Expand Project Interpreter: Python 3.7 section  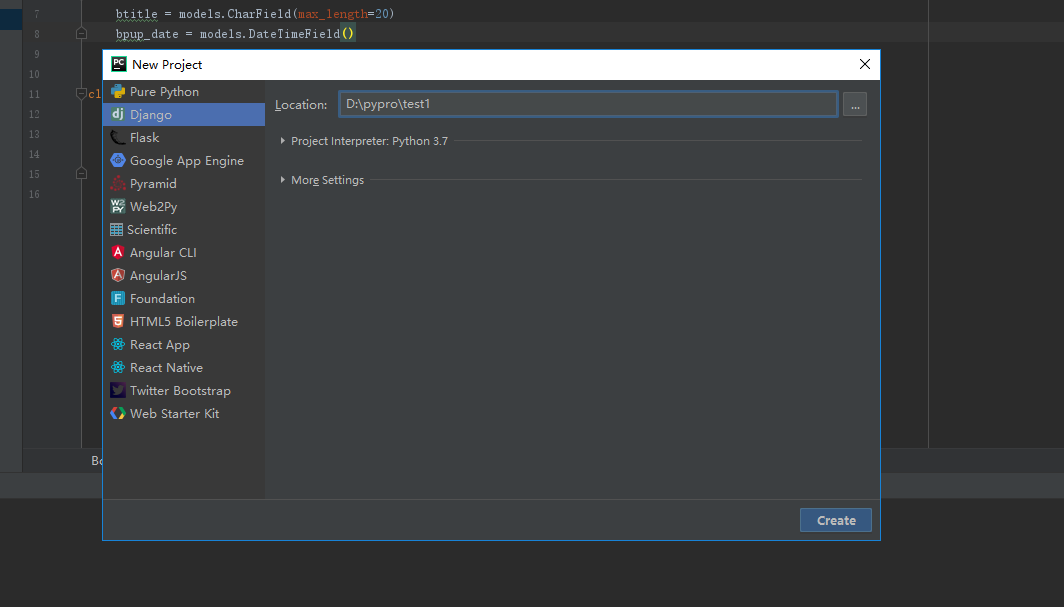pos(282,141)
